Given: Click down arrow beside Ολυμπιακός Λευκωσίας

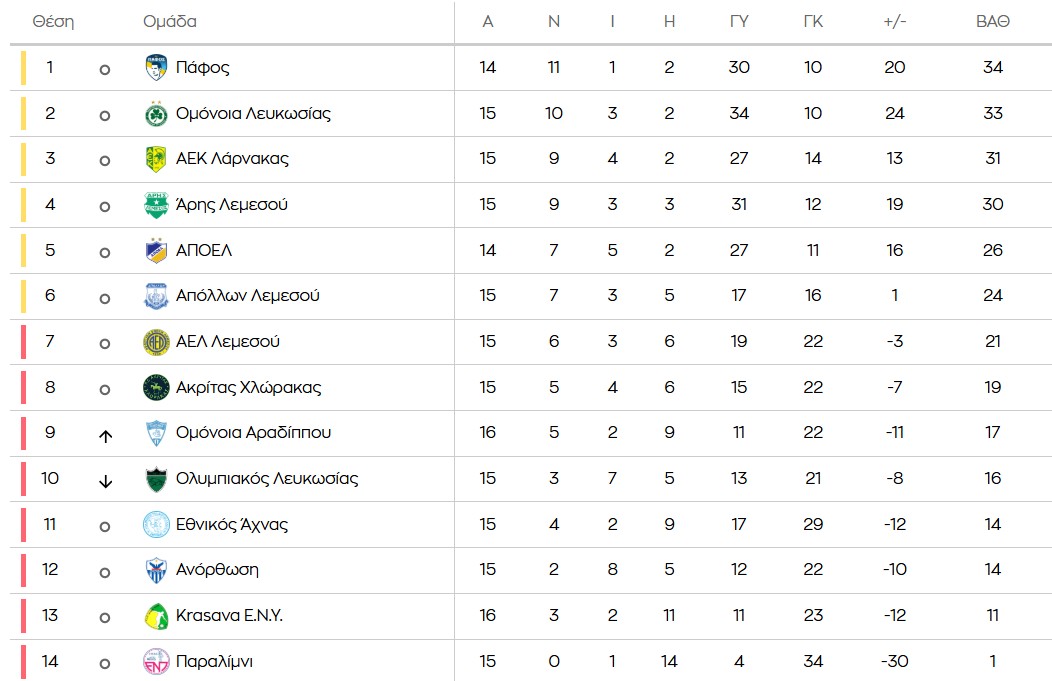Looking at the screenshot, I should coord(105,481).
